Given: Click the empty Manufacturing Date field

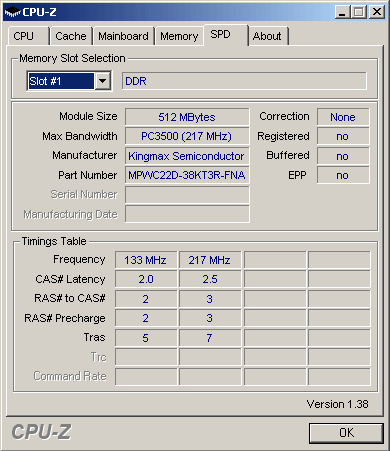Looking at the screenshot, I should [x=187, y=214].
